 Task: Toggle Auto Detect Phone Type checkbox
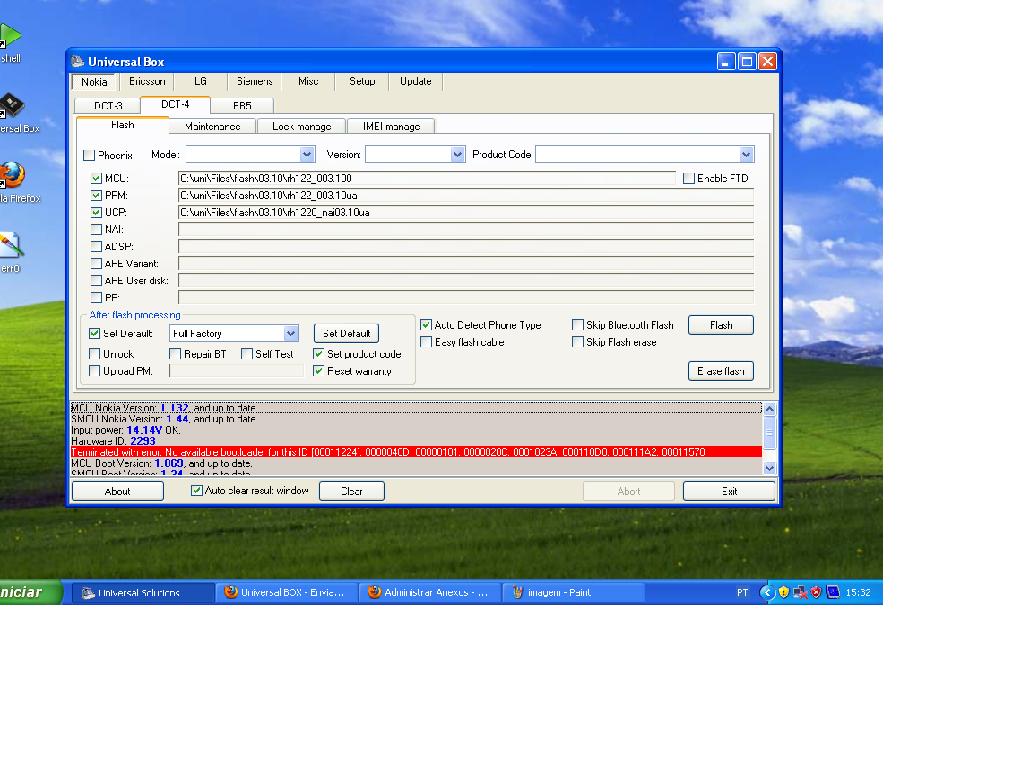[x=426, y=325]
